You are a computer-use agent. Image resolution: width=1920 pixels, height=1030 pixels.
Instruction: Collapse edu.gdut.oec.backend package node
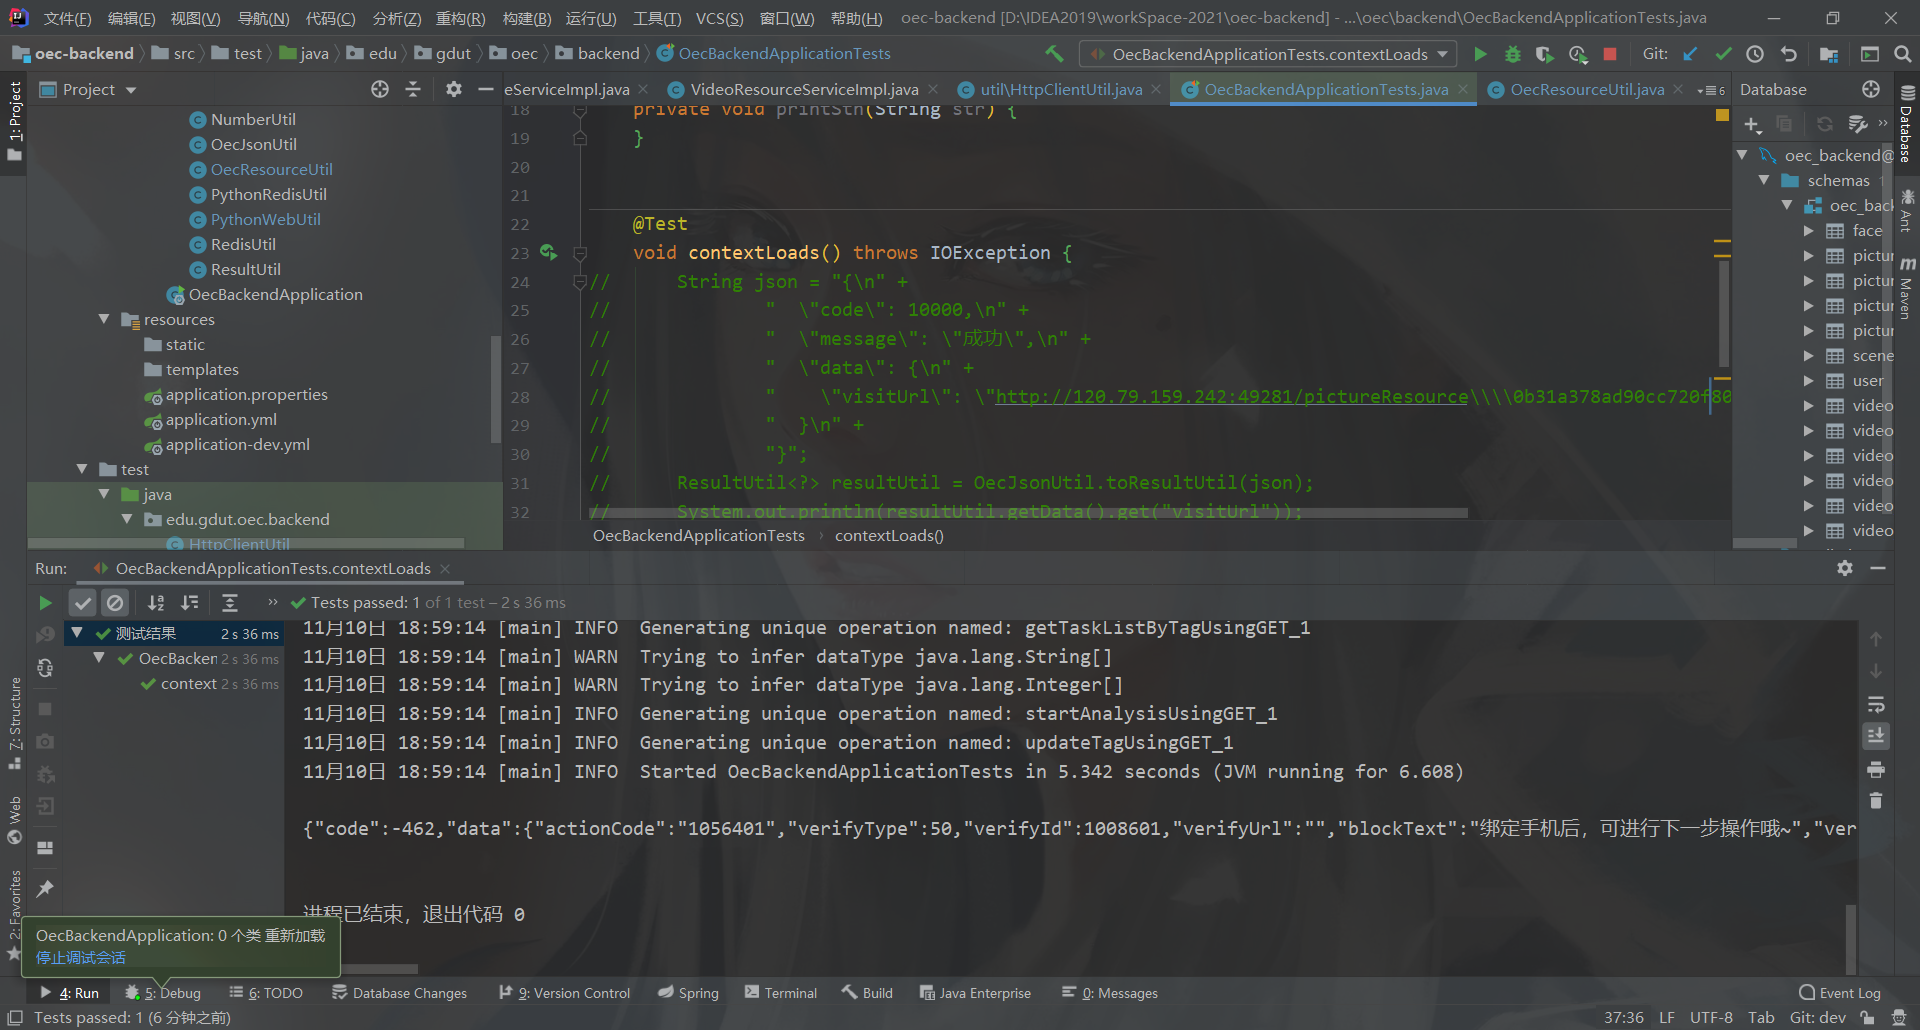126,519
